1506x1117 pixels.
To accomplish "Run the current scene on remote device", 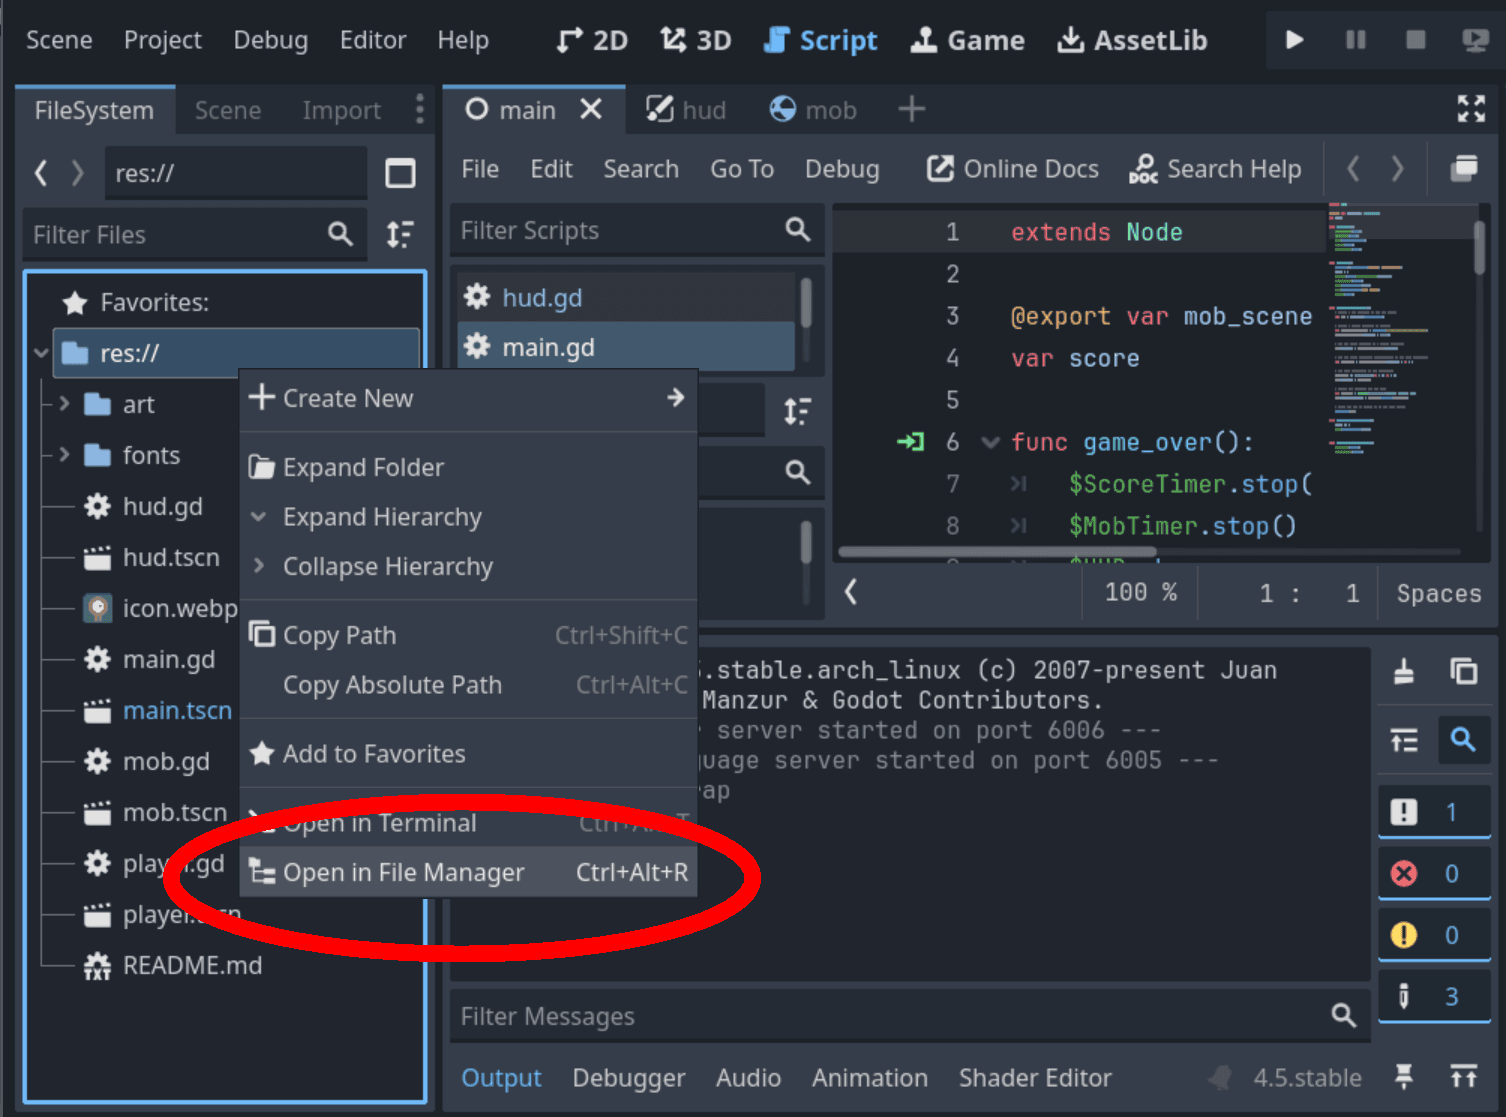I will click(1475, 40).
